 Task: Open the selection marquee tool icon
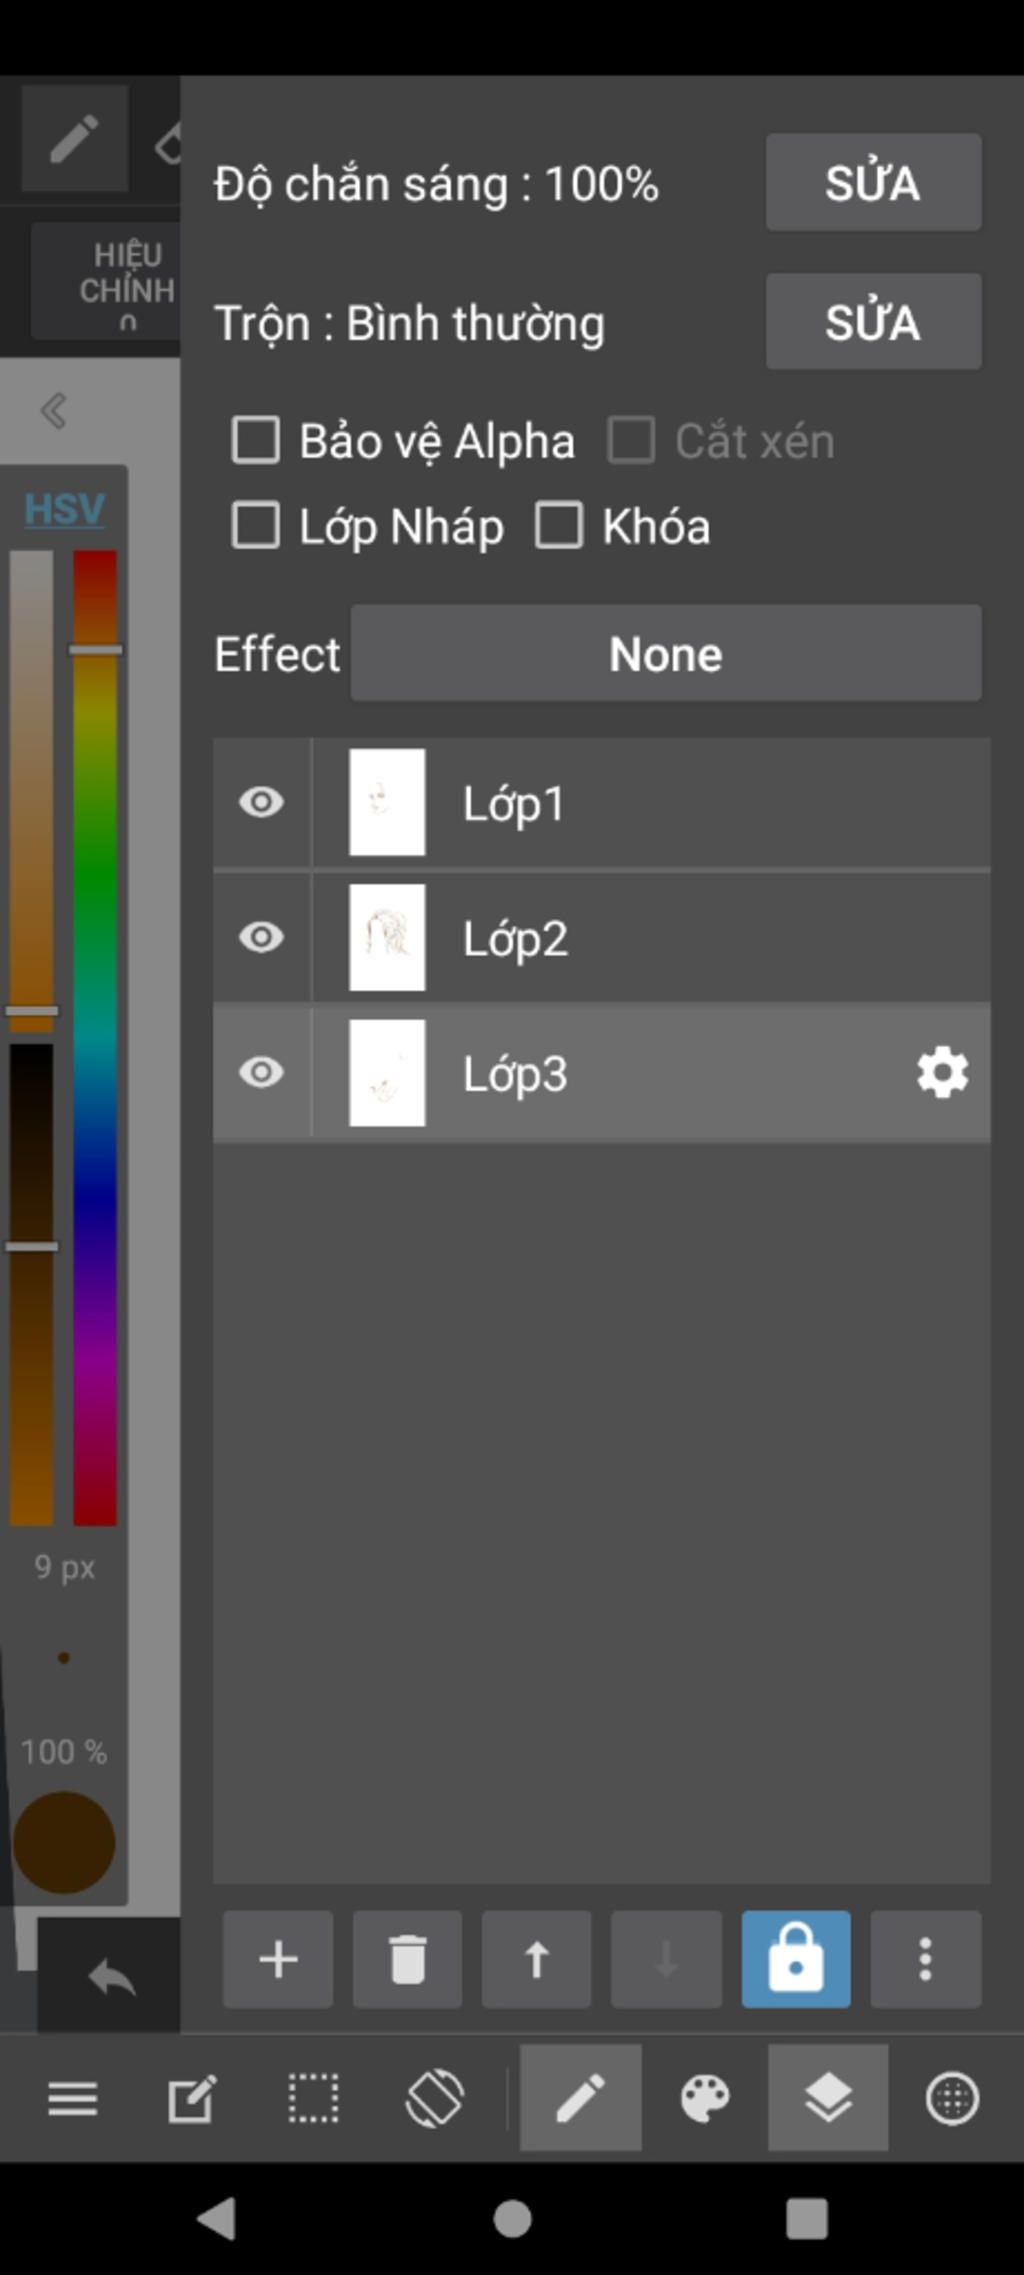click(x=314, y=2097)
